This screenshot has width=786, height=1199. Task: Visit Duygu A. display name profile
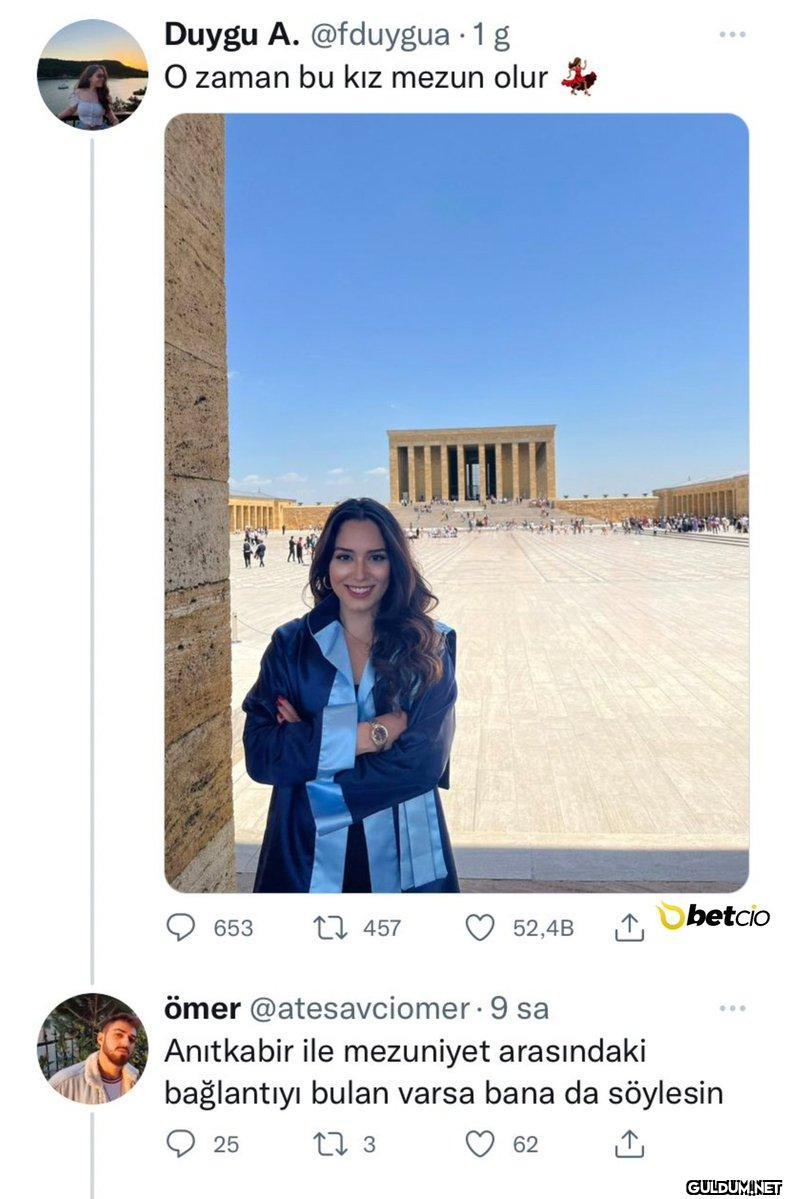[x=232, y=35]
